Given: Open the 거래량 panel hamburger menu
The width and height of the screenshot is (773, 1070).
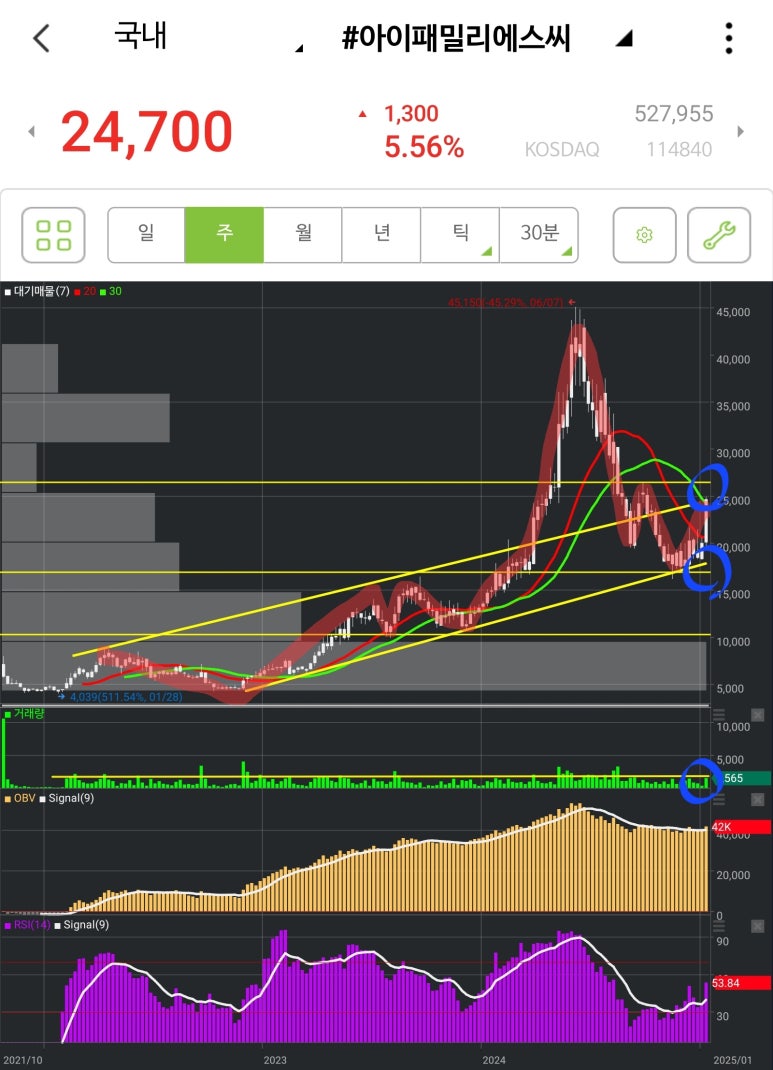Looking at the screenshot, I should click(719, 714).
